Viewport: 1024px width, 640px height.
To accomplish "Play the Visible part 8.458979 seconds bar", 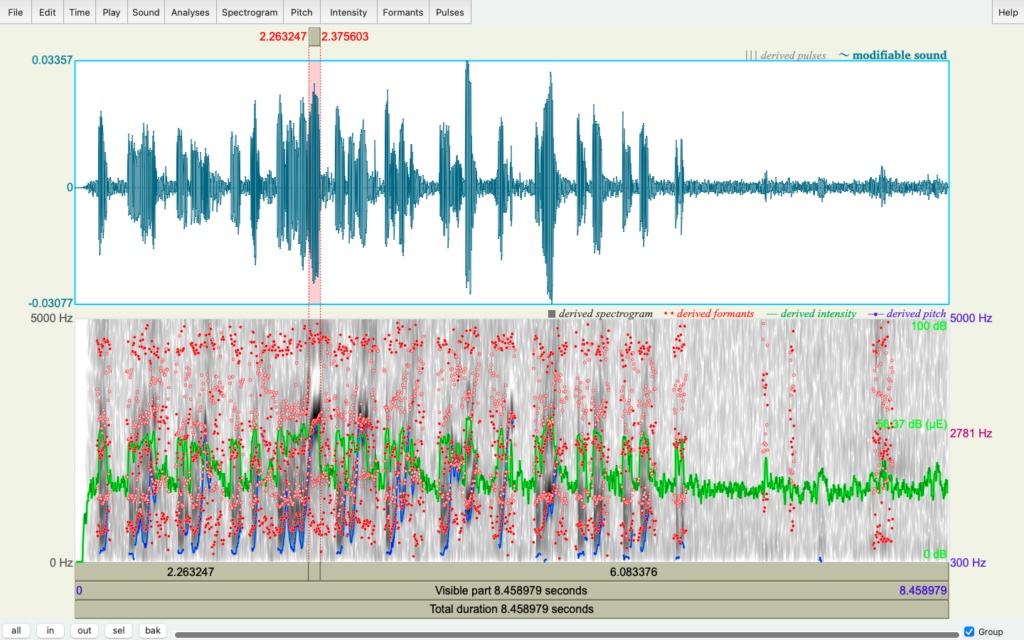I will [511, 590].
